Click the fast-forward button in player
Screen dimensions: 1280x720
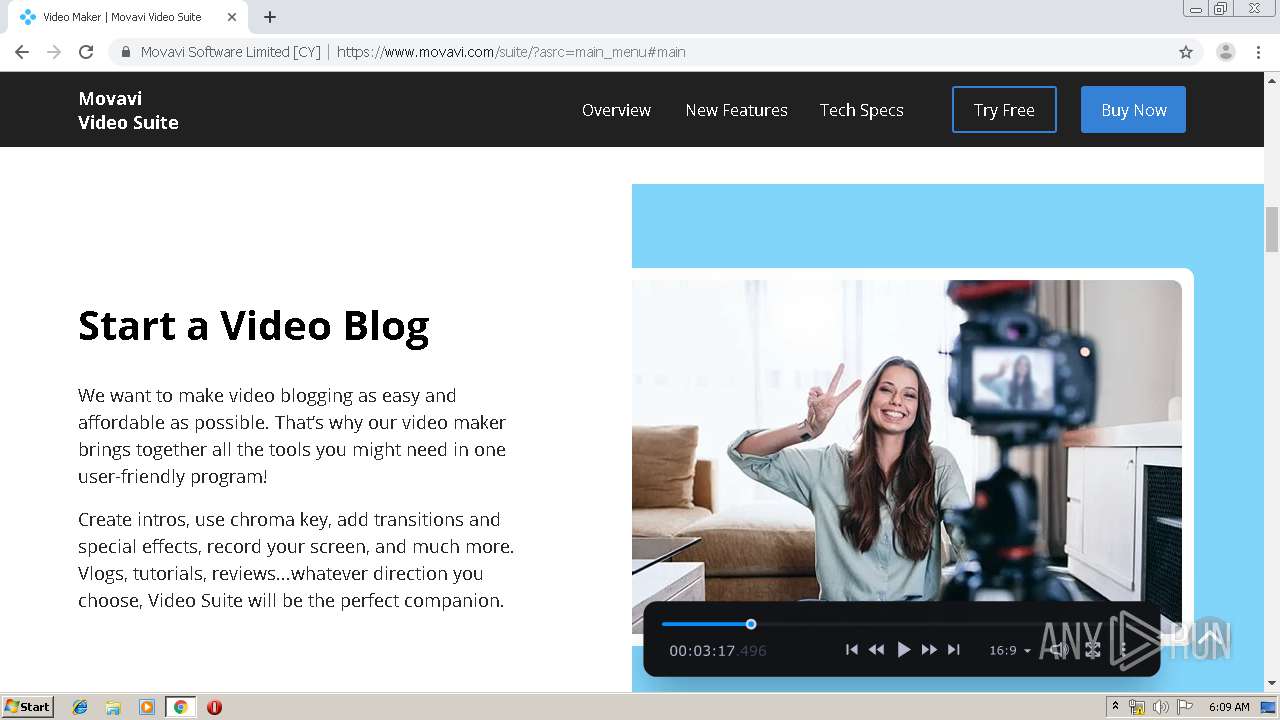pos(929,650)
